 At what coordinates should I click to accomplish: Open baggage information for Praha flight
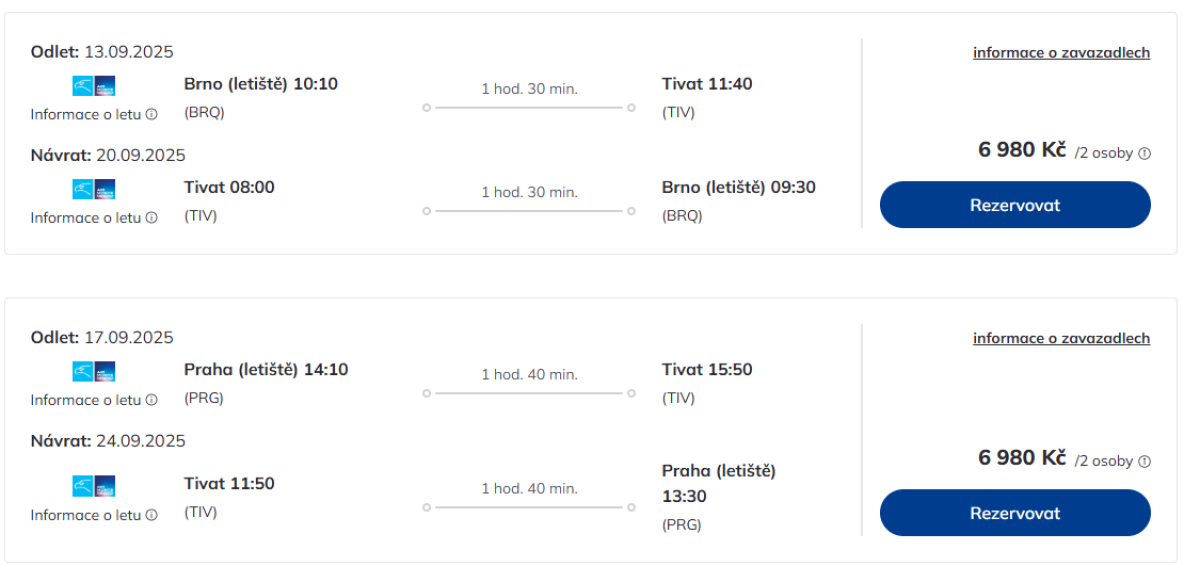[x=1061, y=339]
